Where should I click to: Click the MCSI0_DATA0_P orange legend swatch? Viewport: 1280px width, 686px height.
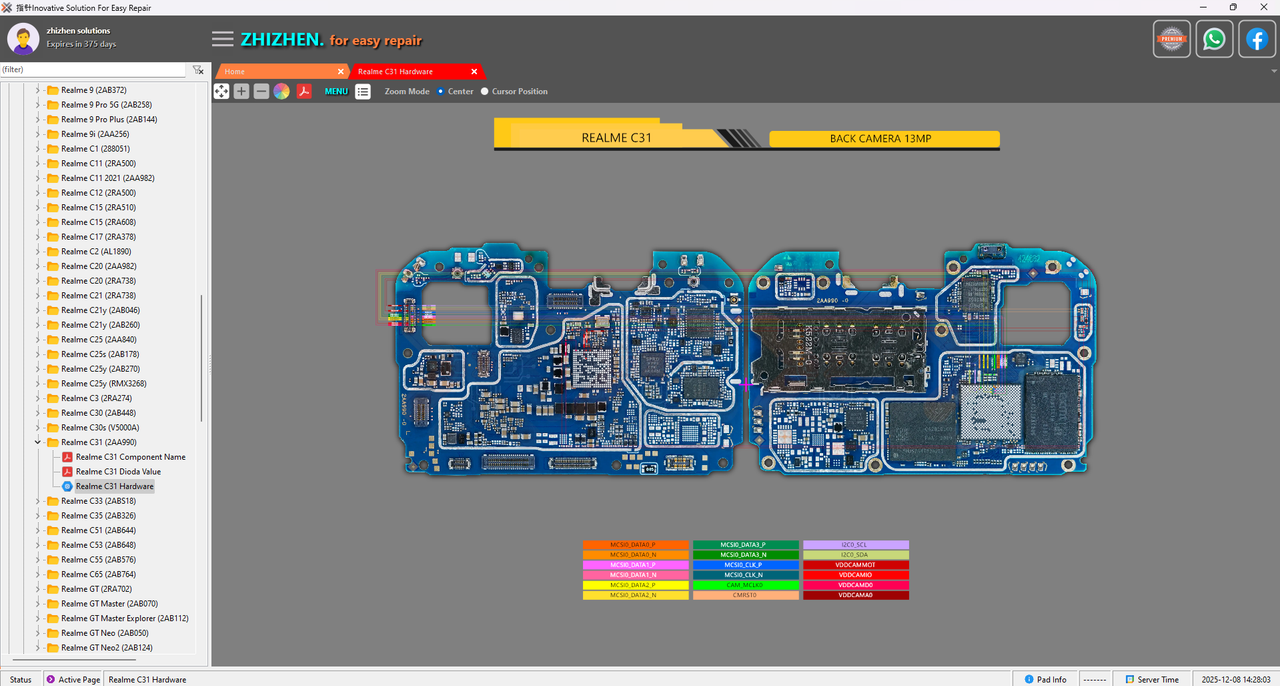click(636, 545)
